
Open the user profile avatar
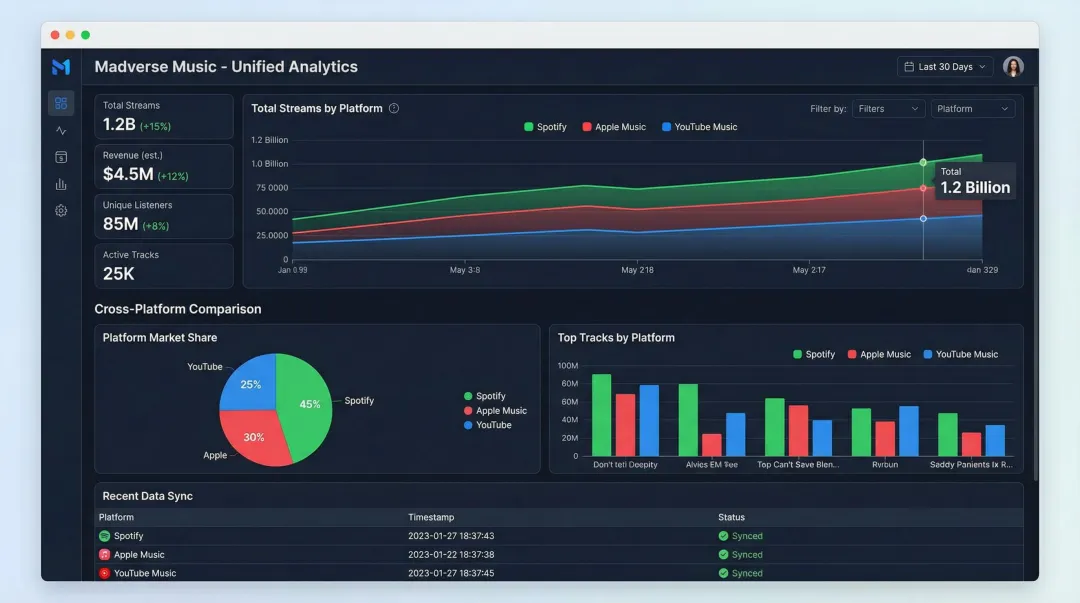click(x=1013, y=67)
